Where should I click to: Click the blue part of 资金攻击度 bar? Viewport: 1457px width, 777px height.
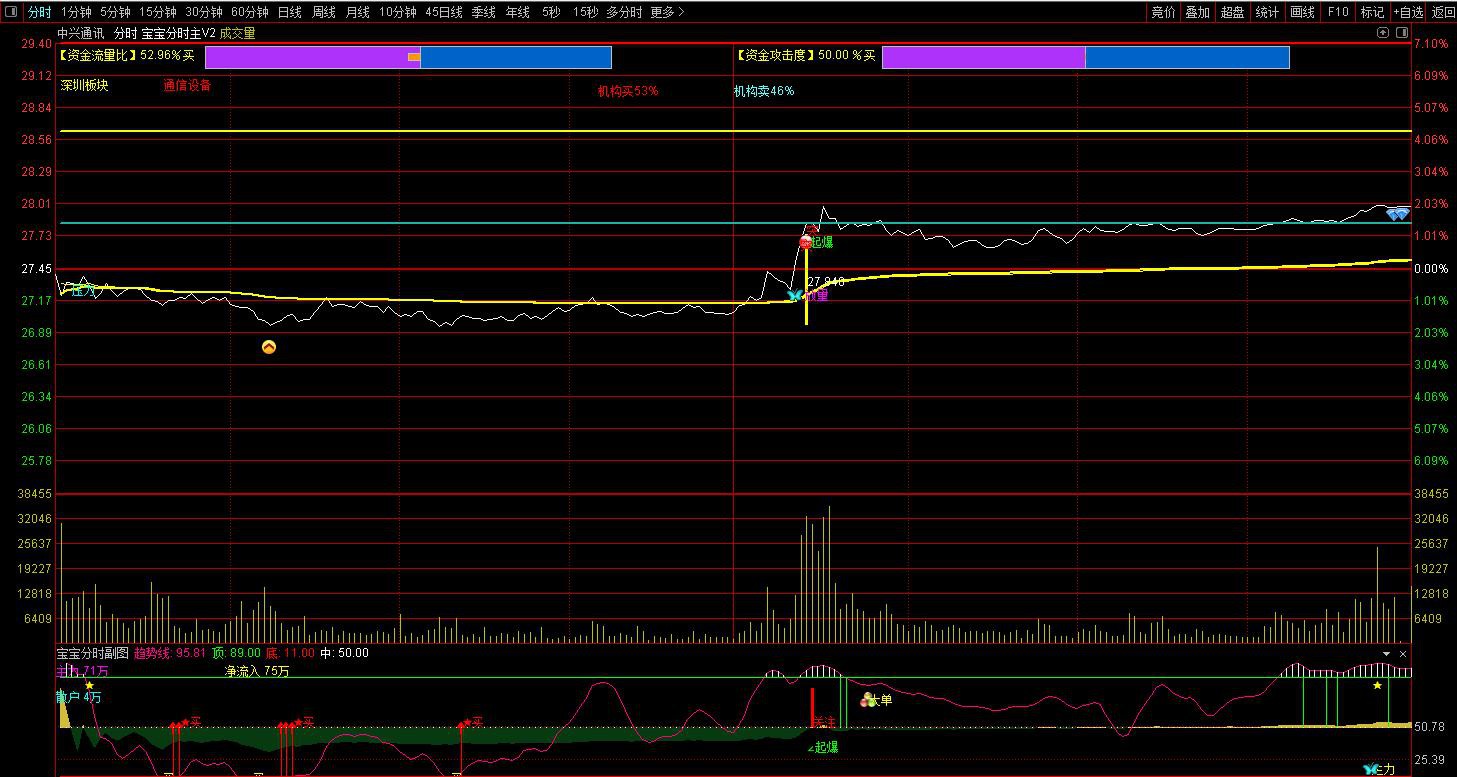point(1187,57)
